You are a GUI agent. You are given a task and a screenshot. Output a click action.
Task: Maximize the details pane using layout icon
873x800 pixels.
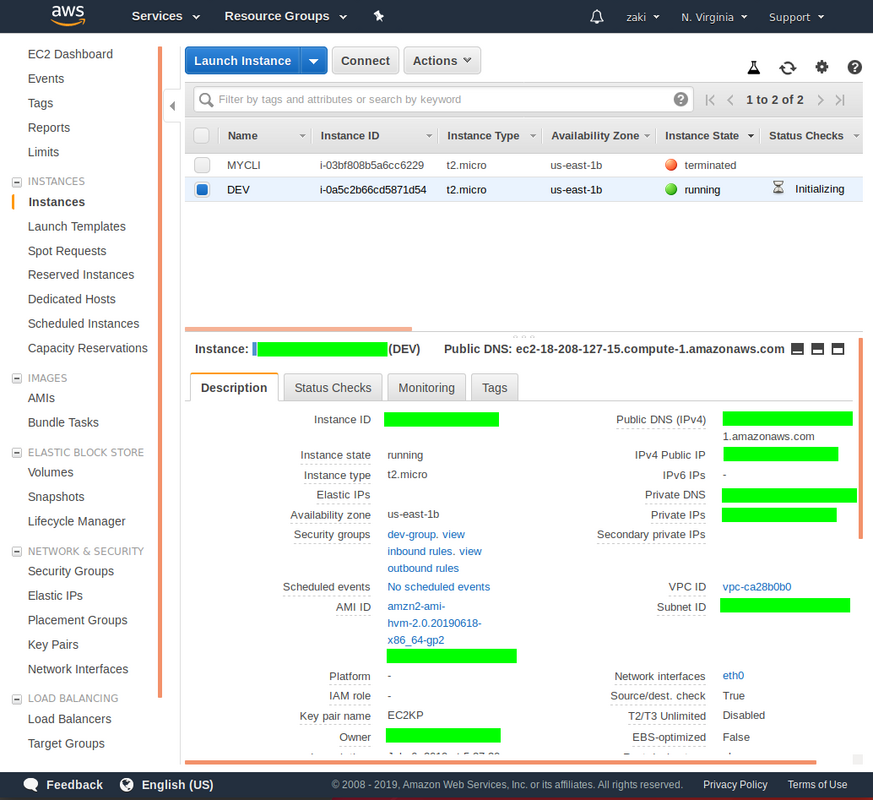[838, 349]
